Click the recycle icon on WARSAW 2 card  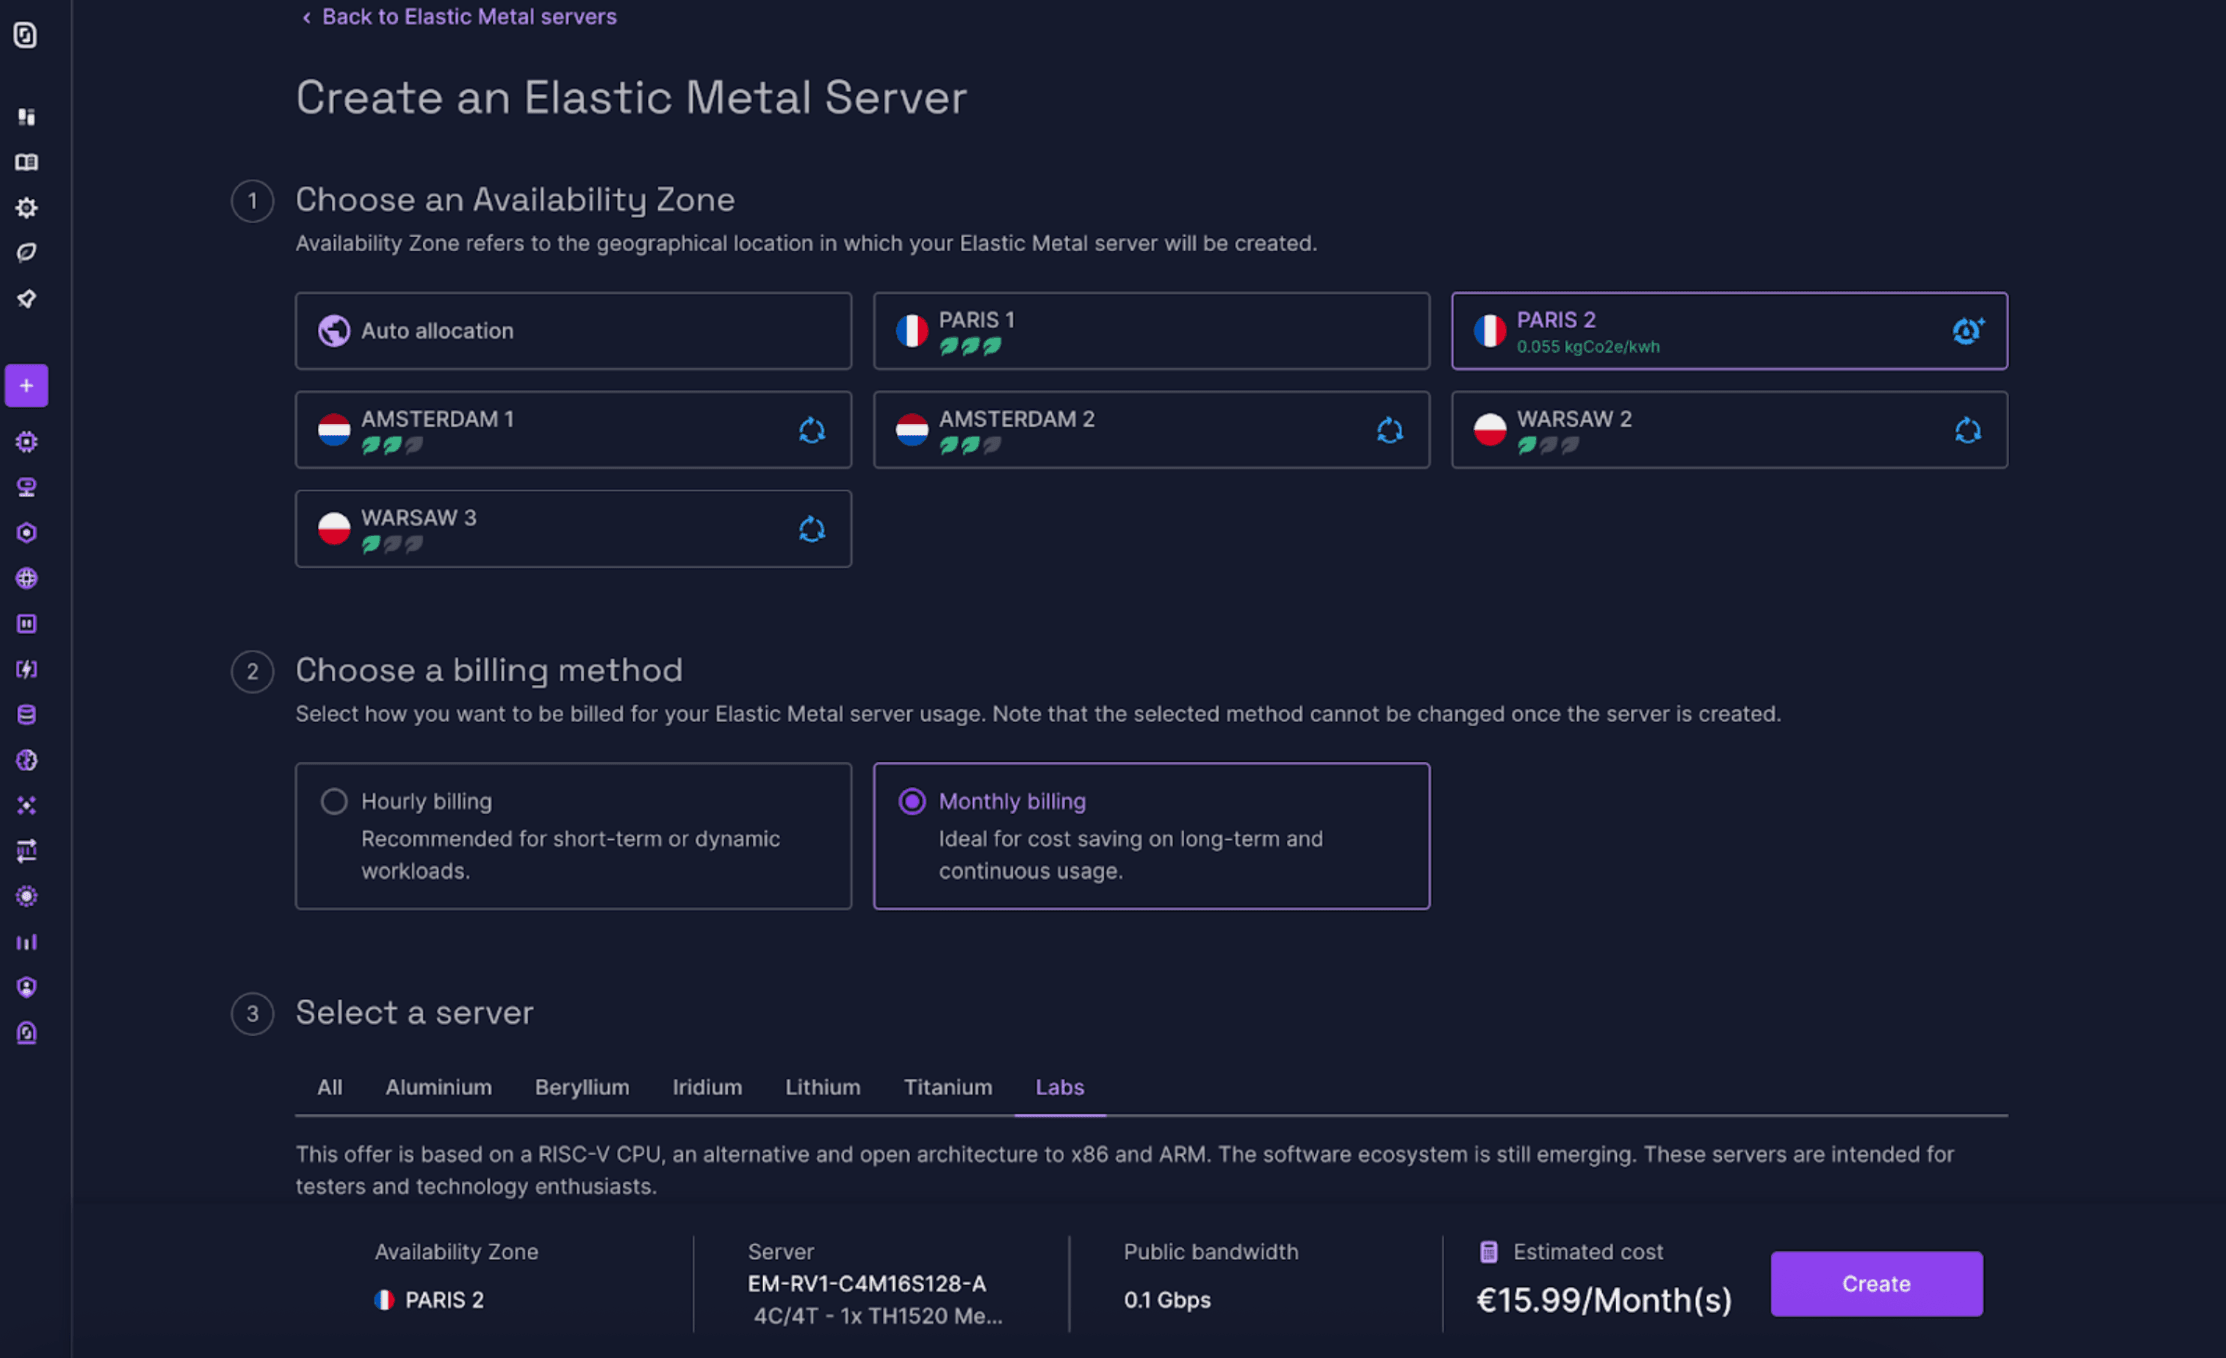coord(1967,430)
